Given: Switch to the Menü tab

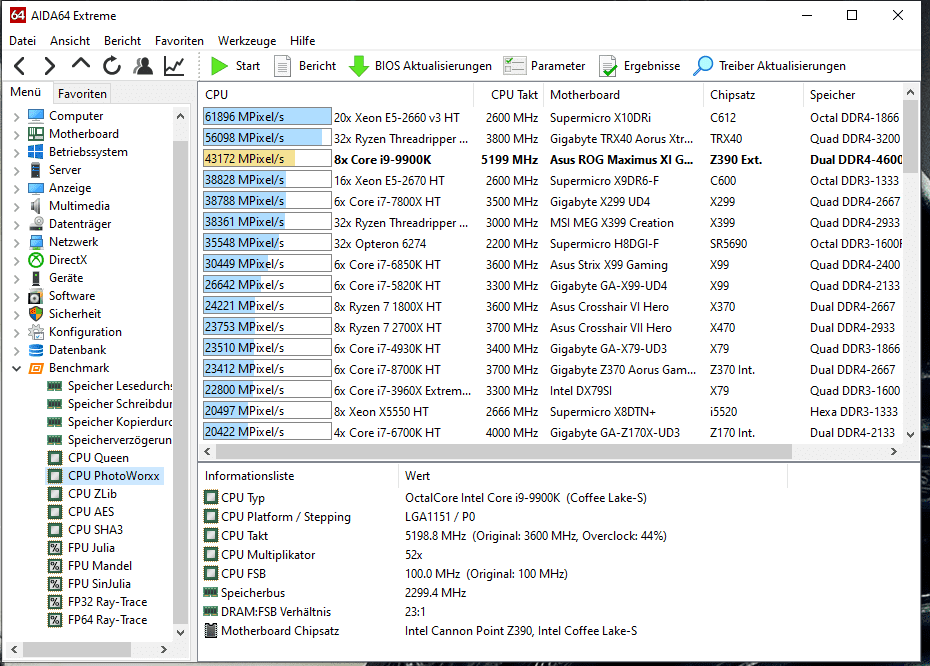Looking at the screenshot, I should coord(26,93).
